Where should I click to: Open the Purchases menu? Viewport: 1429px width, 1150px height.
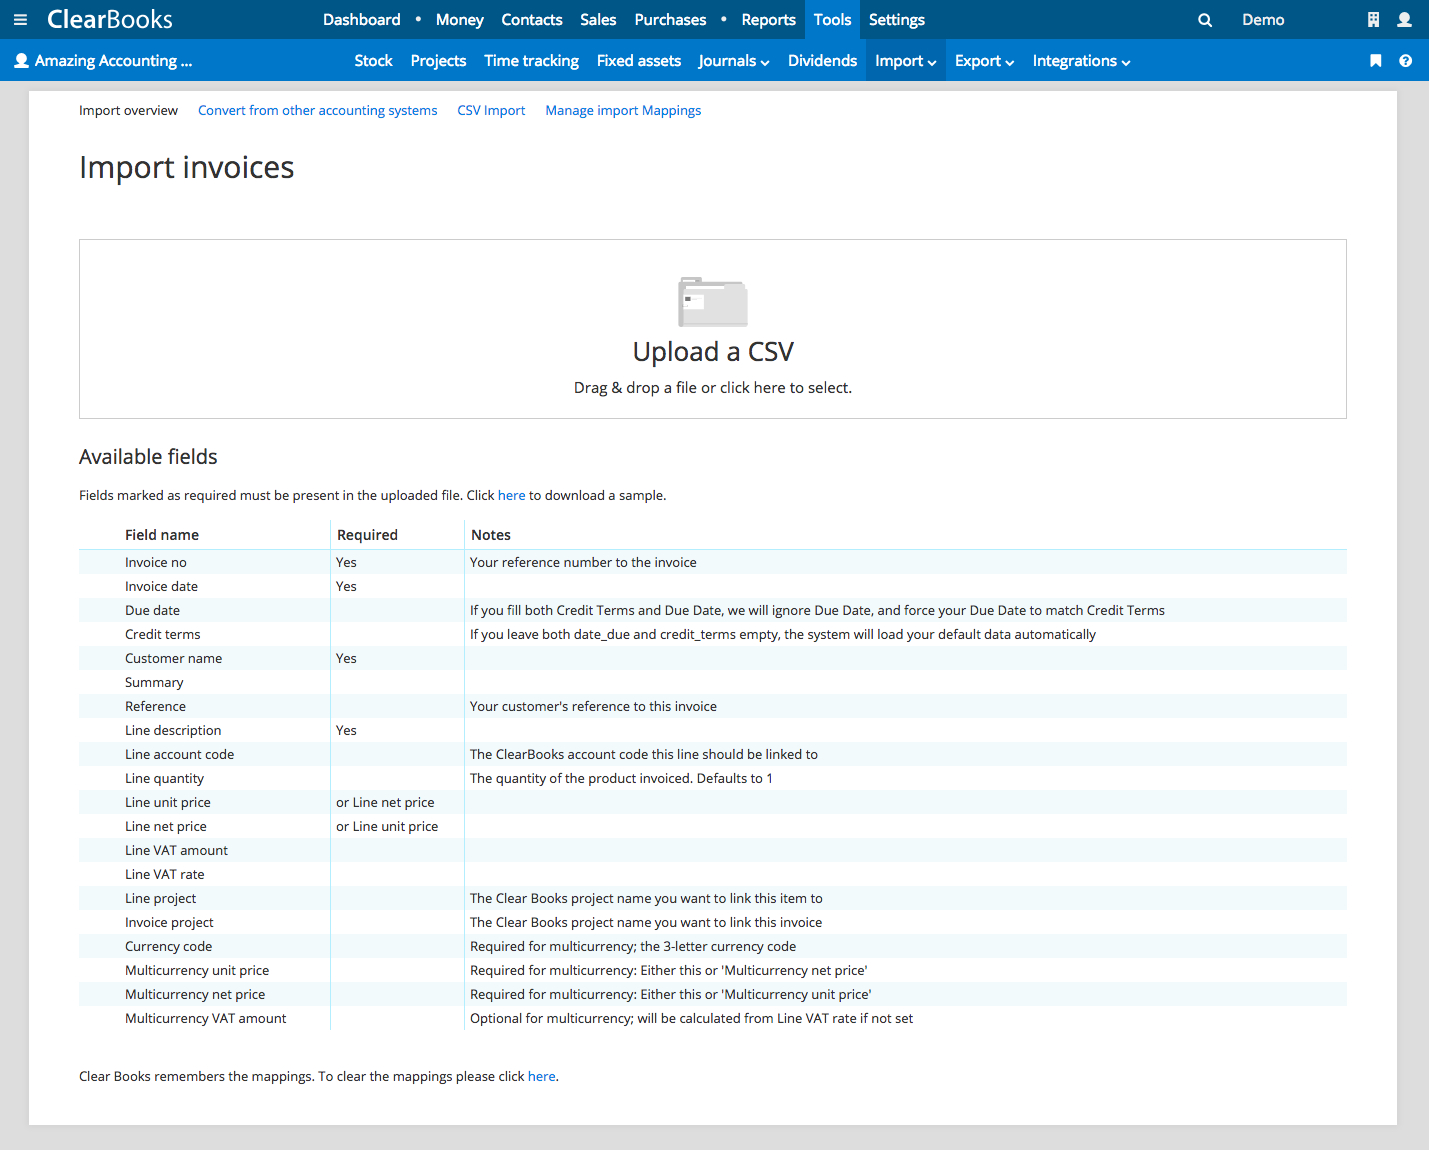coord(670,19)
